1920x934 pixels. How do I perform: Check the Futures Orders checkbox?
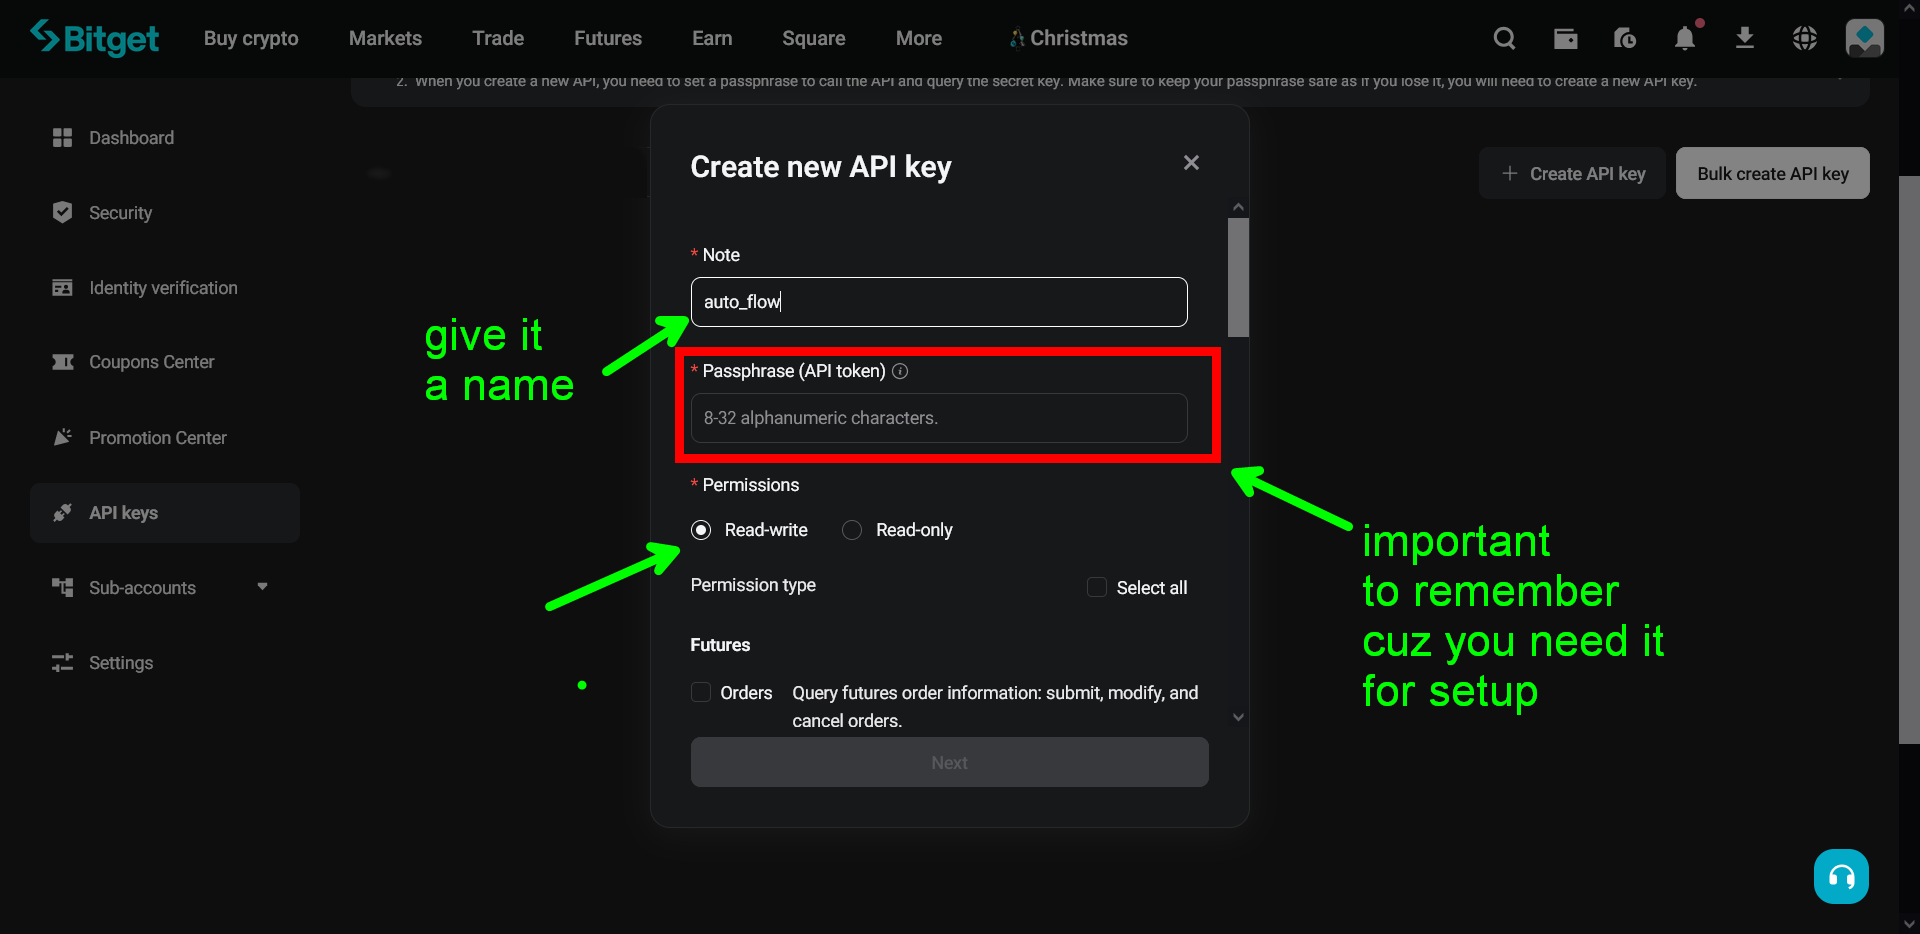[701, 692]
